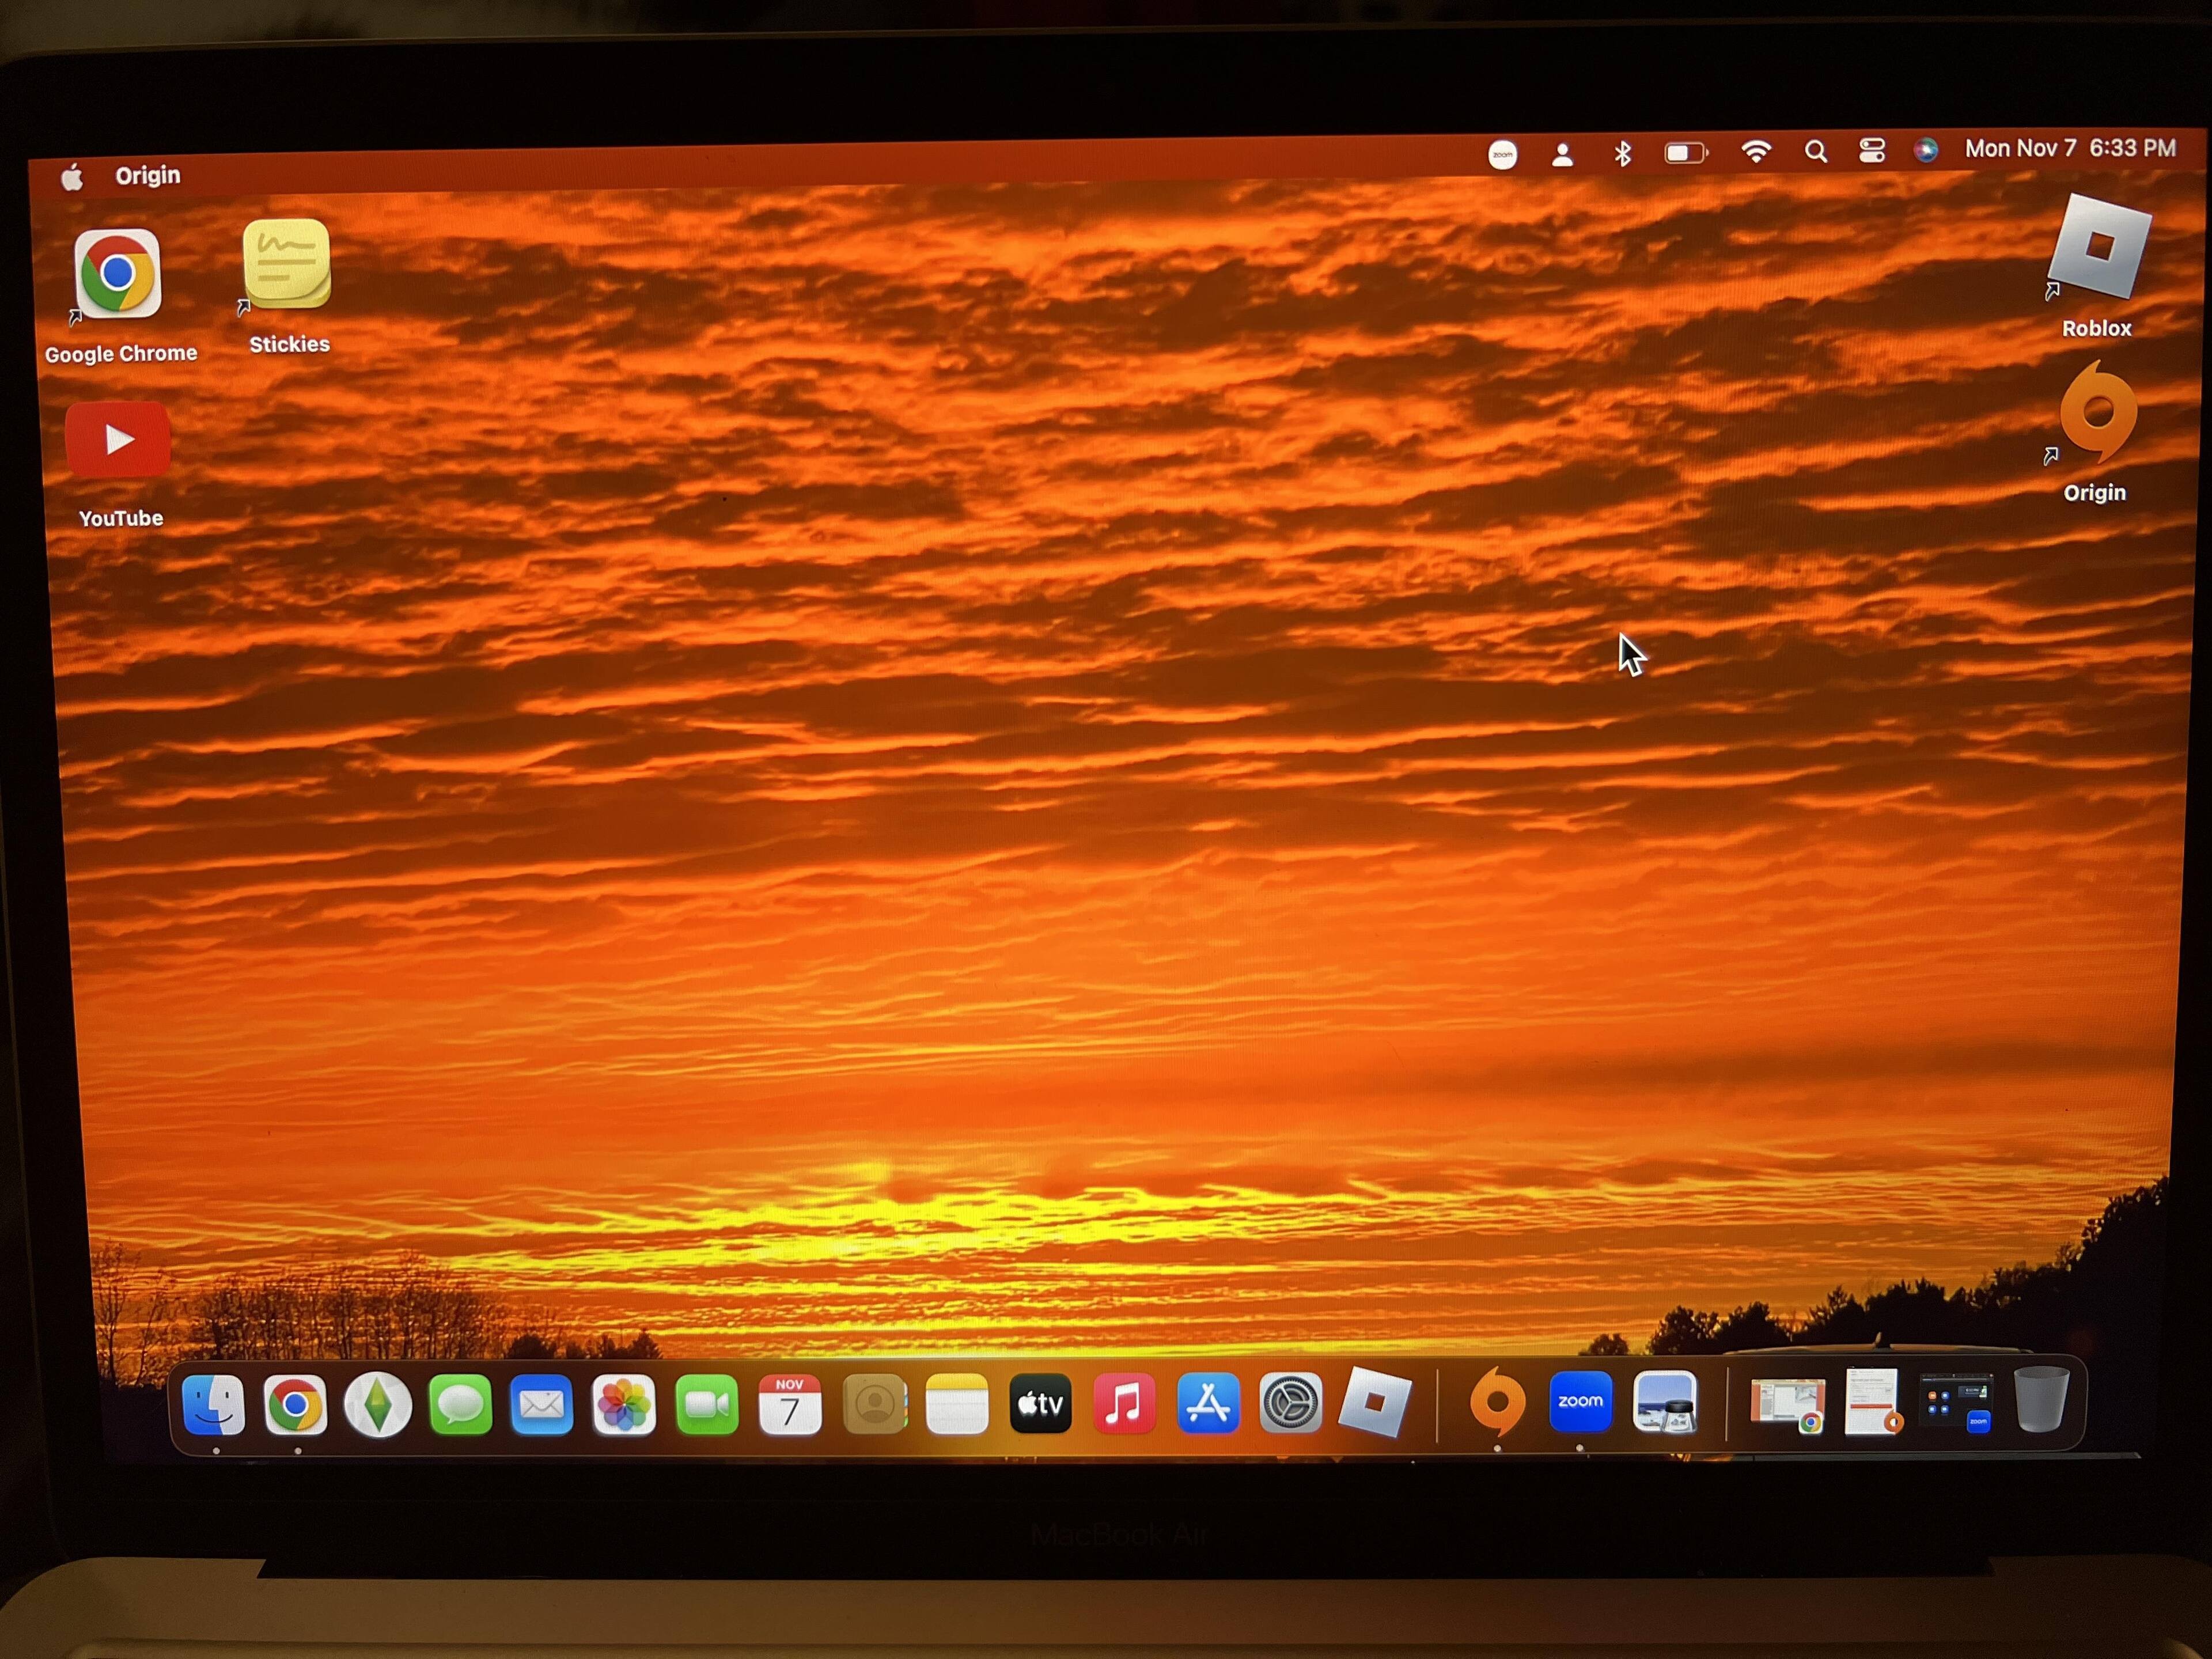Select the YouTube desktop shortcut
2212x1659 pixels.
118,440
